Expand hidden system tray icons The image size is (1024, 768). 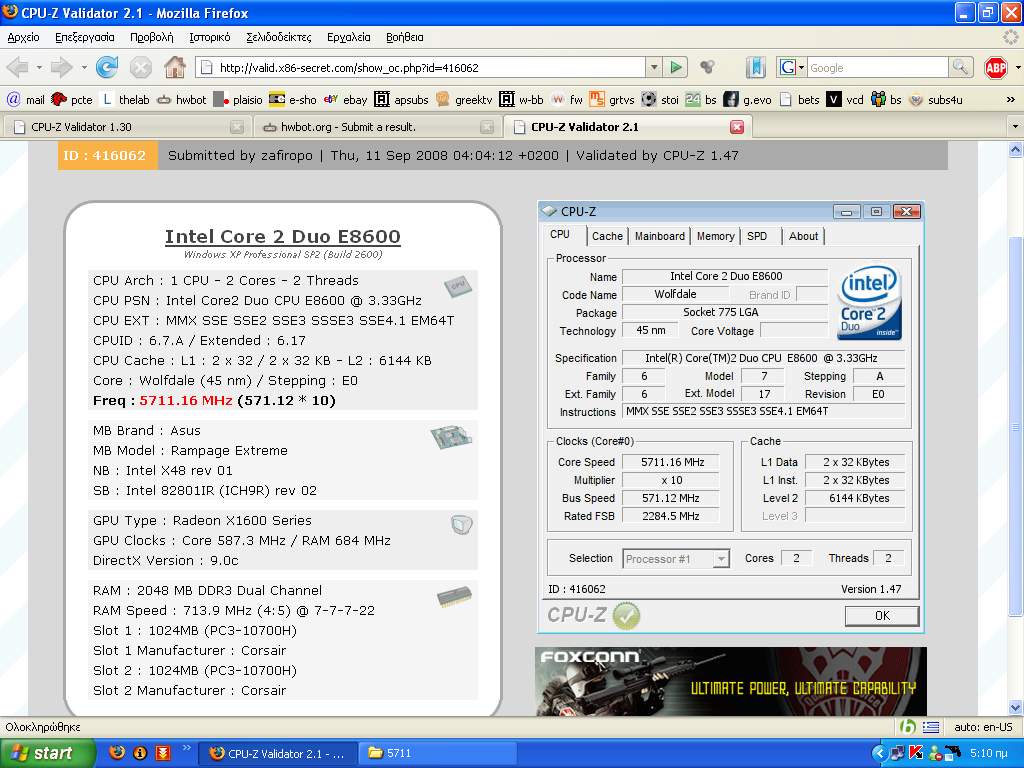[x=878, y=753]
